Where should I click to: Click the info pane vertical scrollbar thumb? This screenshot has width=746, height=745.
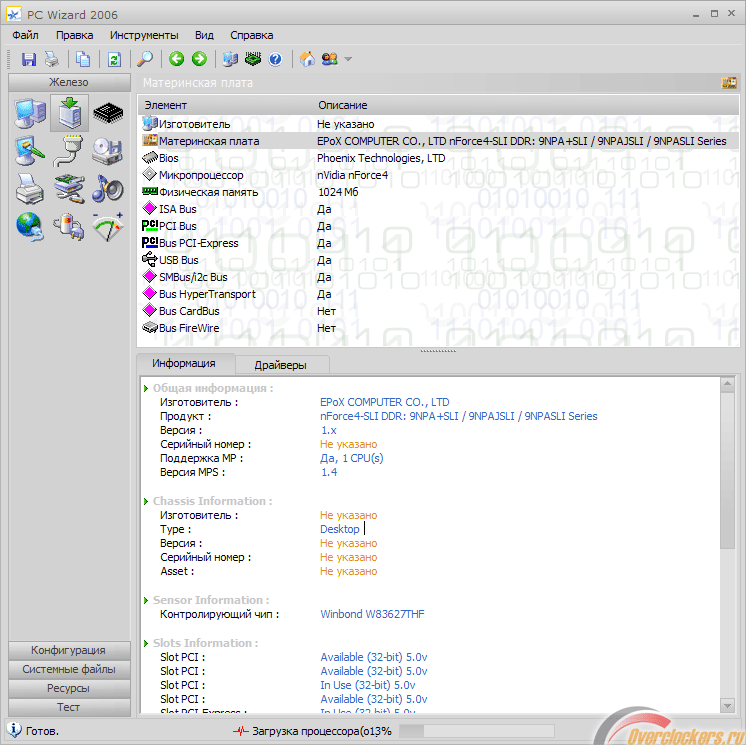click(x=727, y=470)
